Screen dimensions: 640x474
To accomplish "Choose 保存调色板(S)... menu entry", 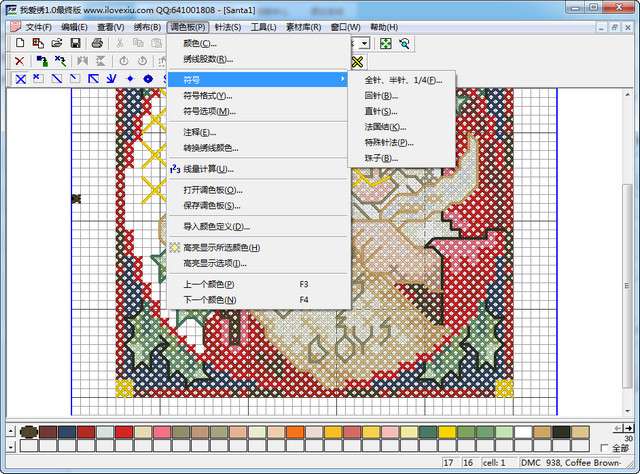I will [258, 205].
